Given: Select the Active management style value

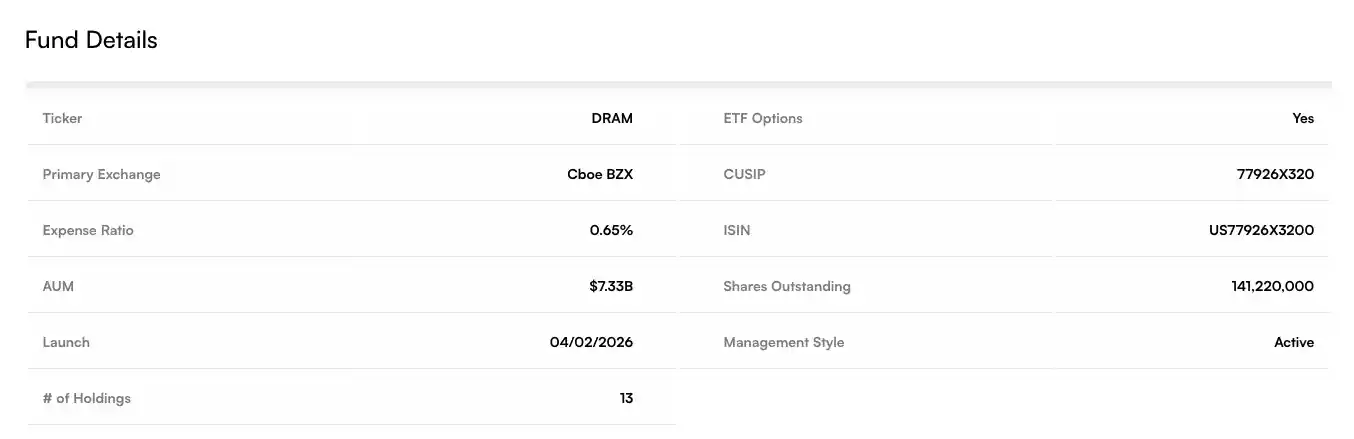Looking at the screenshot, I should click(1294, 342).
